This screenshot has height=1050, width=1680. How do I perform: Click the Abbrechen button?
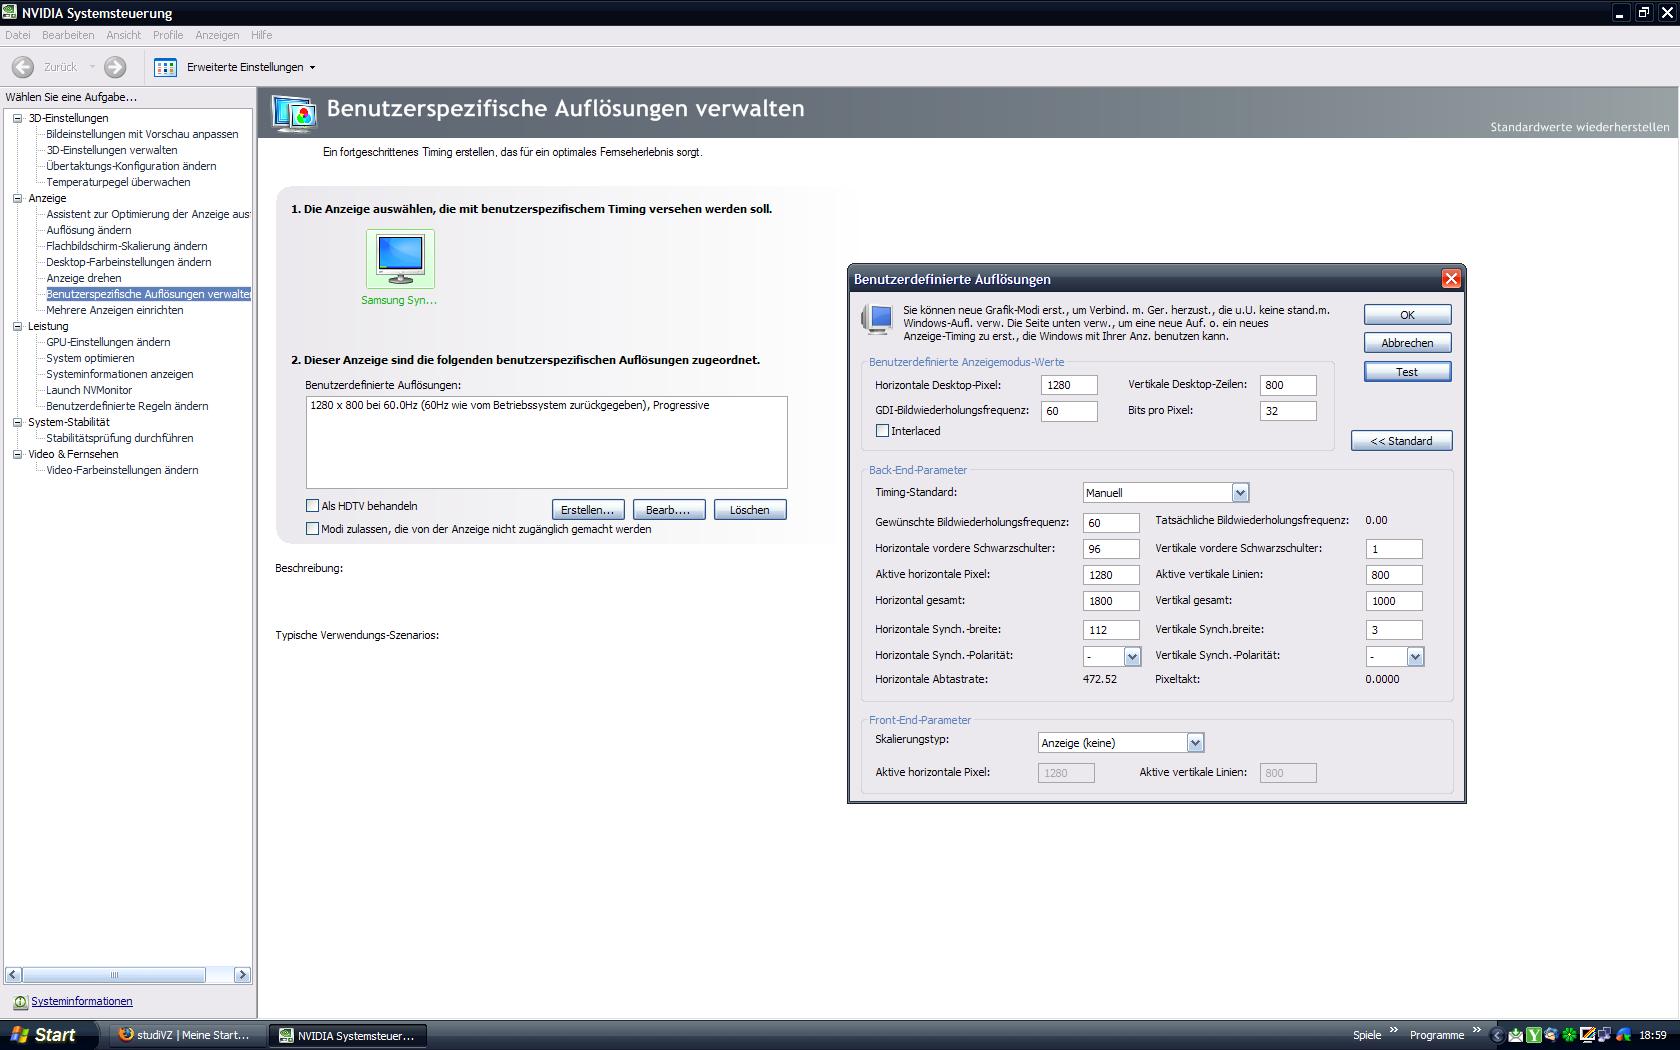(1407, 343)
